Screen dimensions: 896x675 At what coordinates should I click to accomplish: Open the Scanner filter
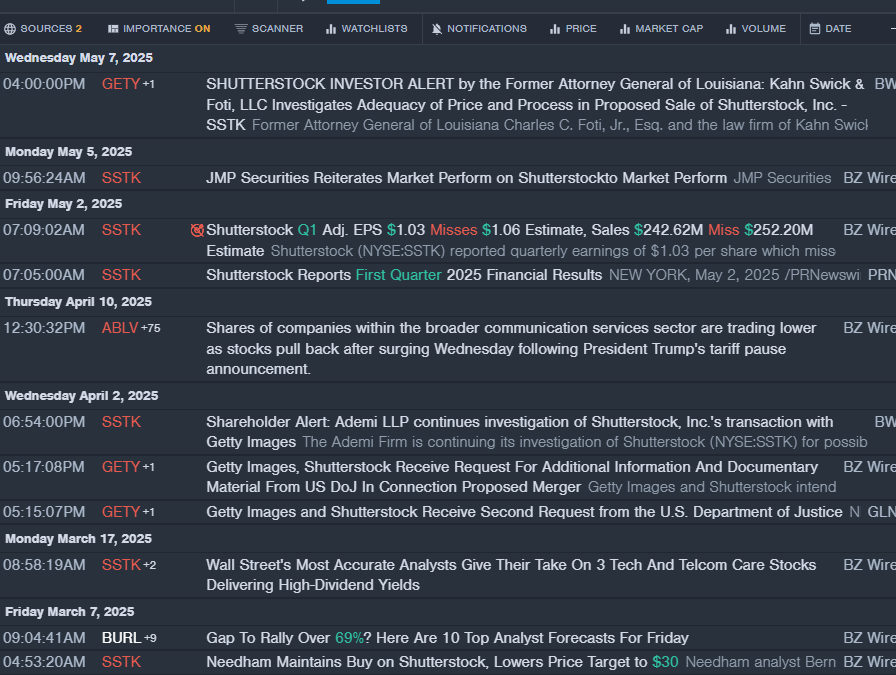point(269,29)
